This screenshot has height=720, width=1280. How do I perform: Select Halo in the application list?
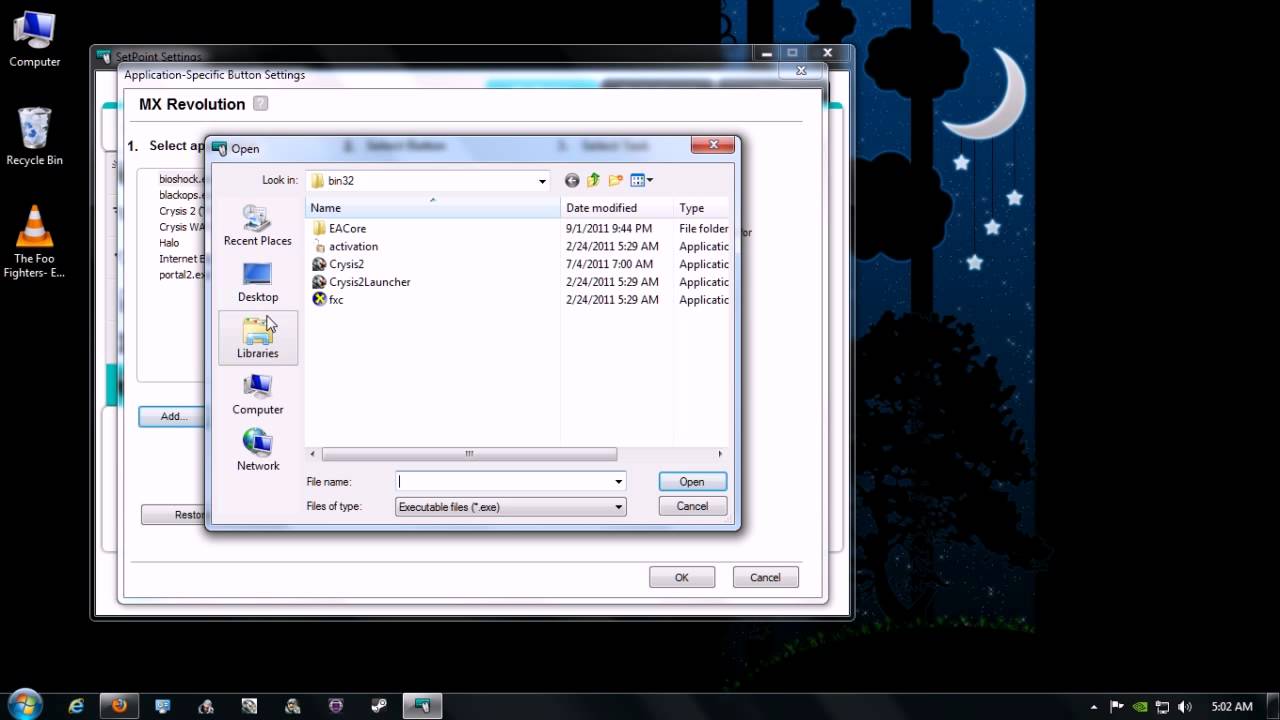pos(169,243)
